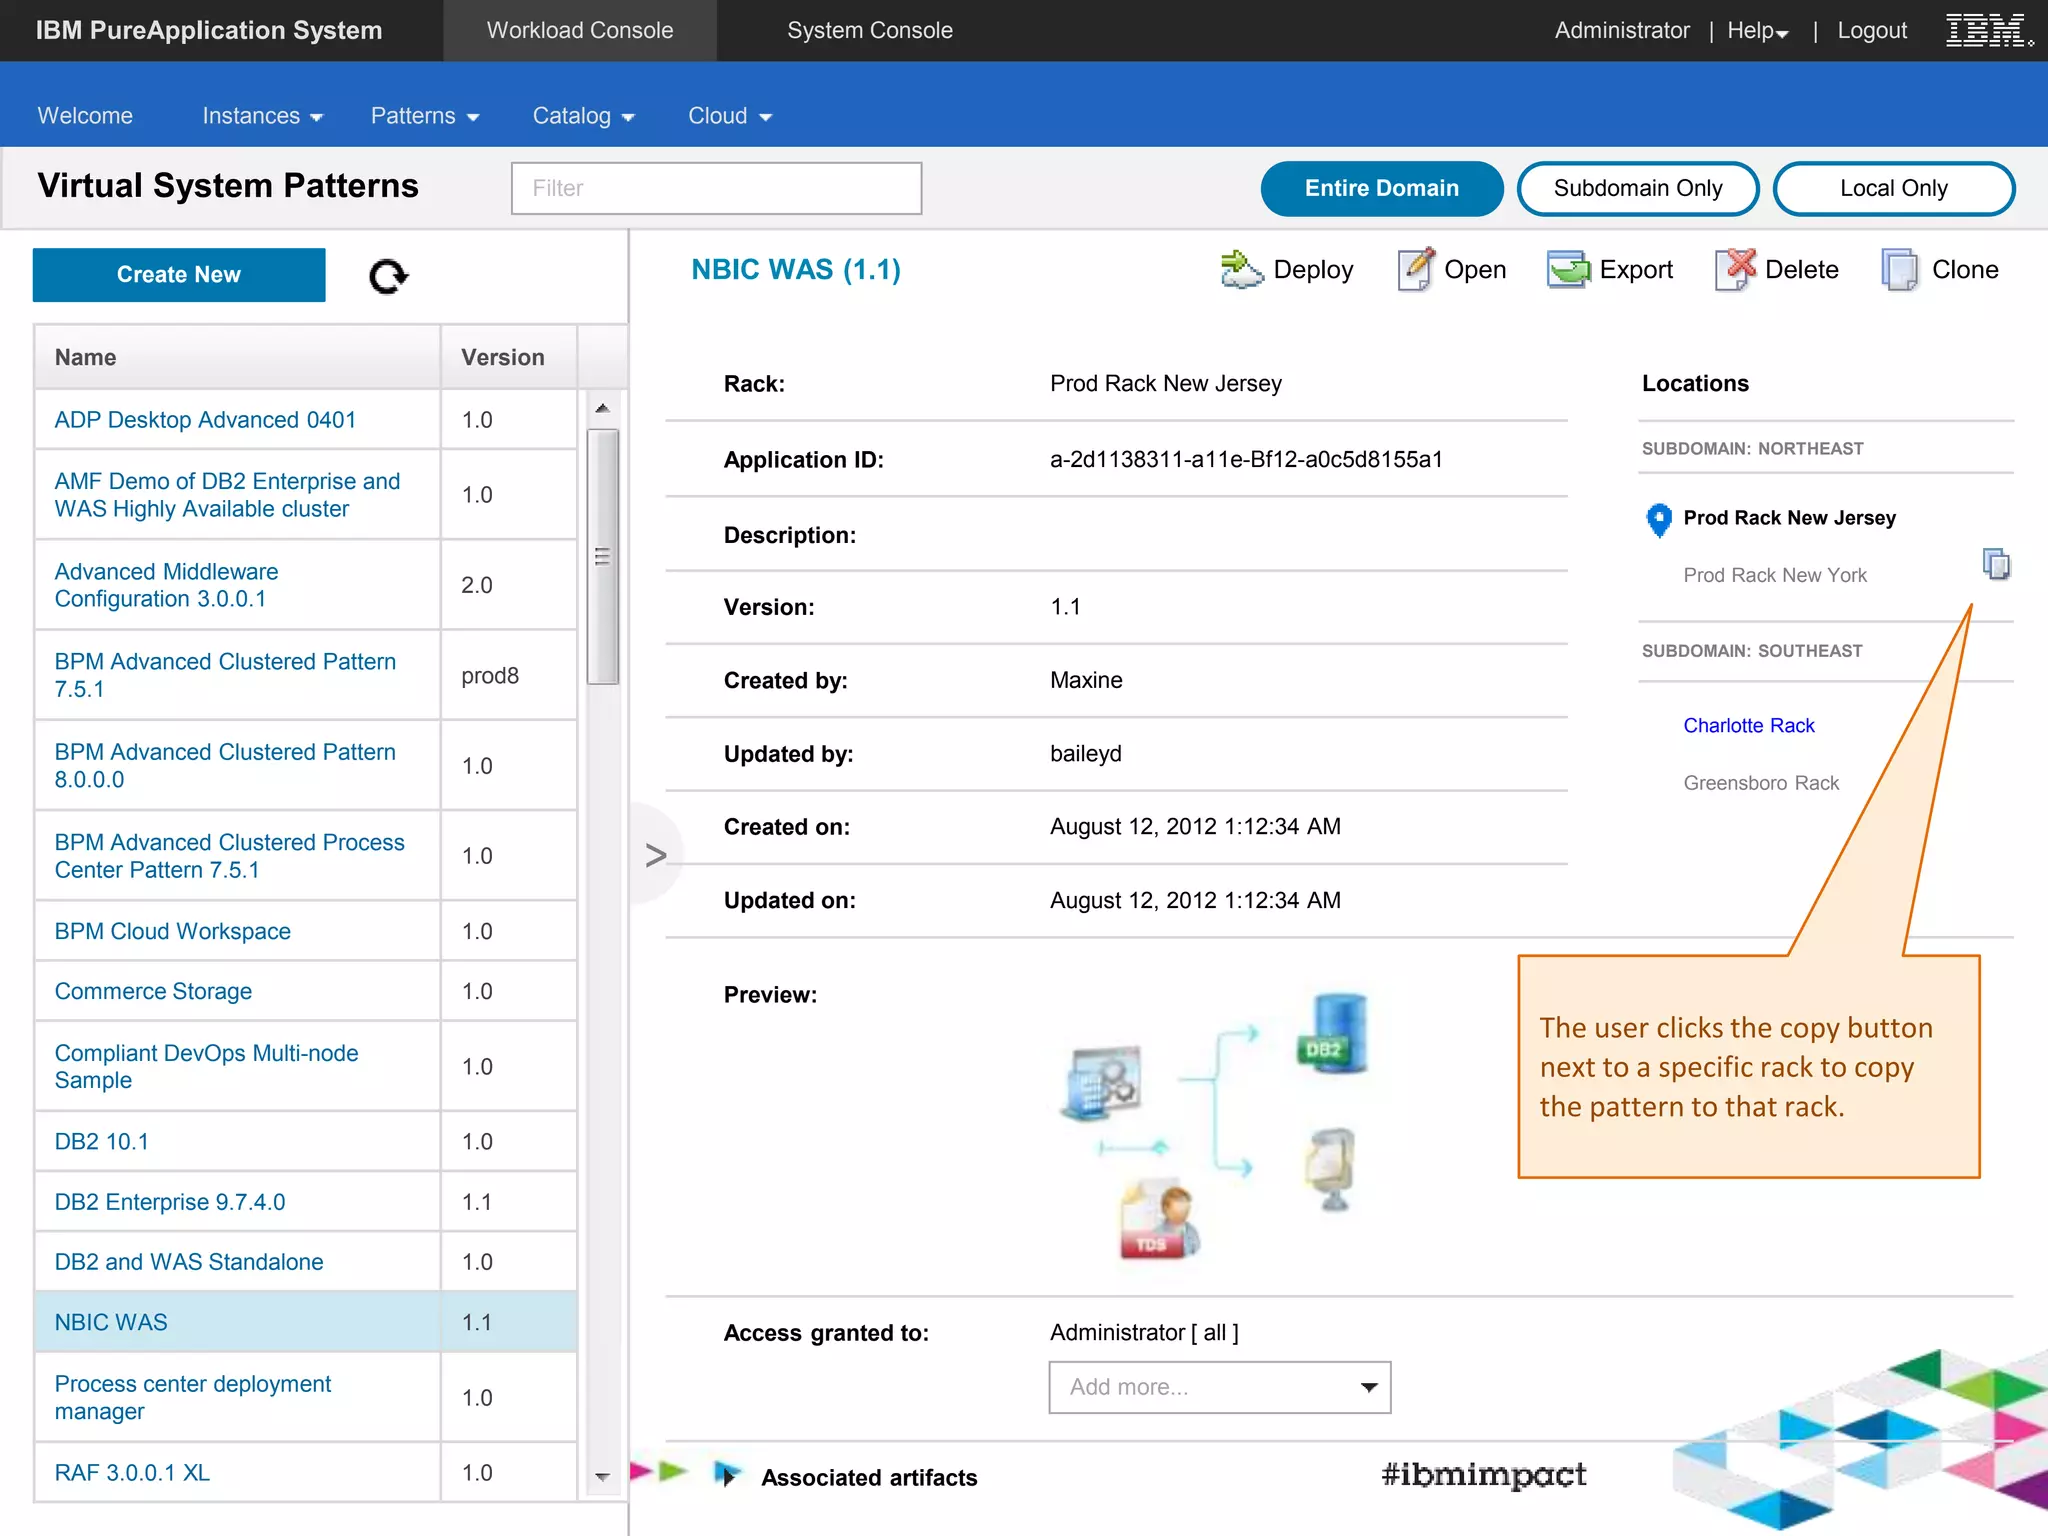Sort by the Version column header

(x=509, y=358)
